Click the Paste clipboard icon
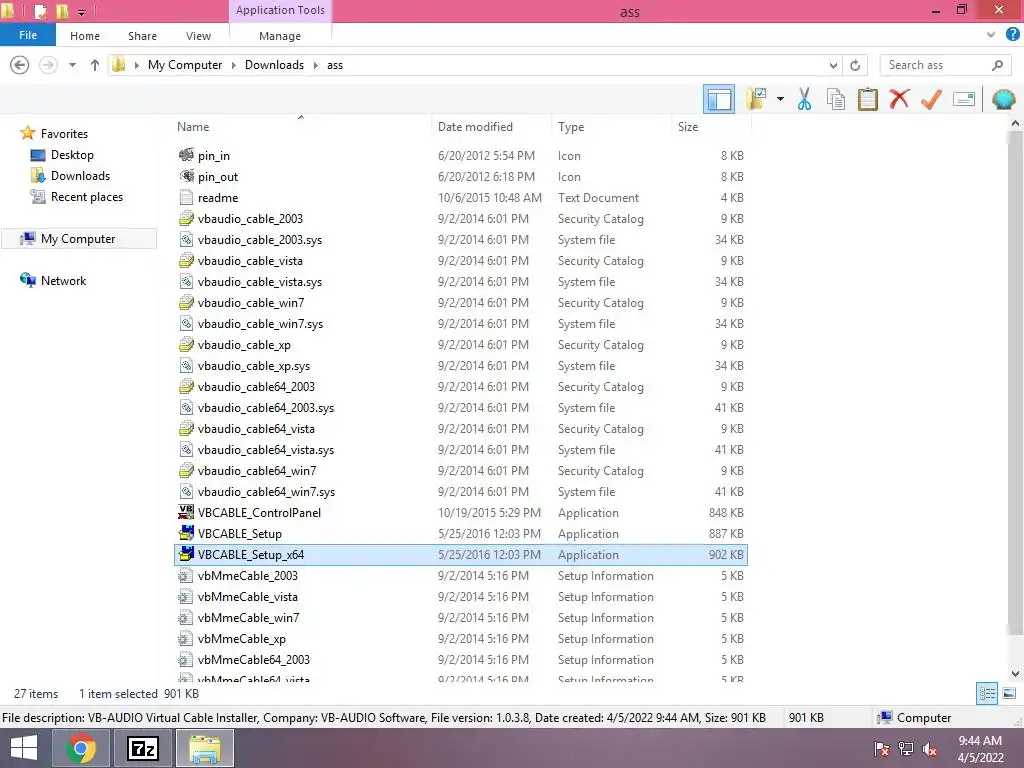Image resolution: width=1024 pixels, height=768 pixels. (x=868, y=99)
